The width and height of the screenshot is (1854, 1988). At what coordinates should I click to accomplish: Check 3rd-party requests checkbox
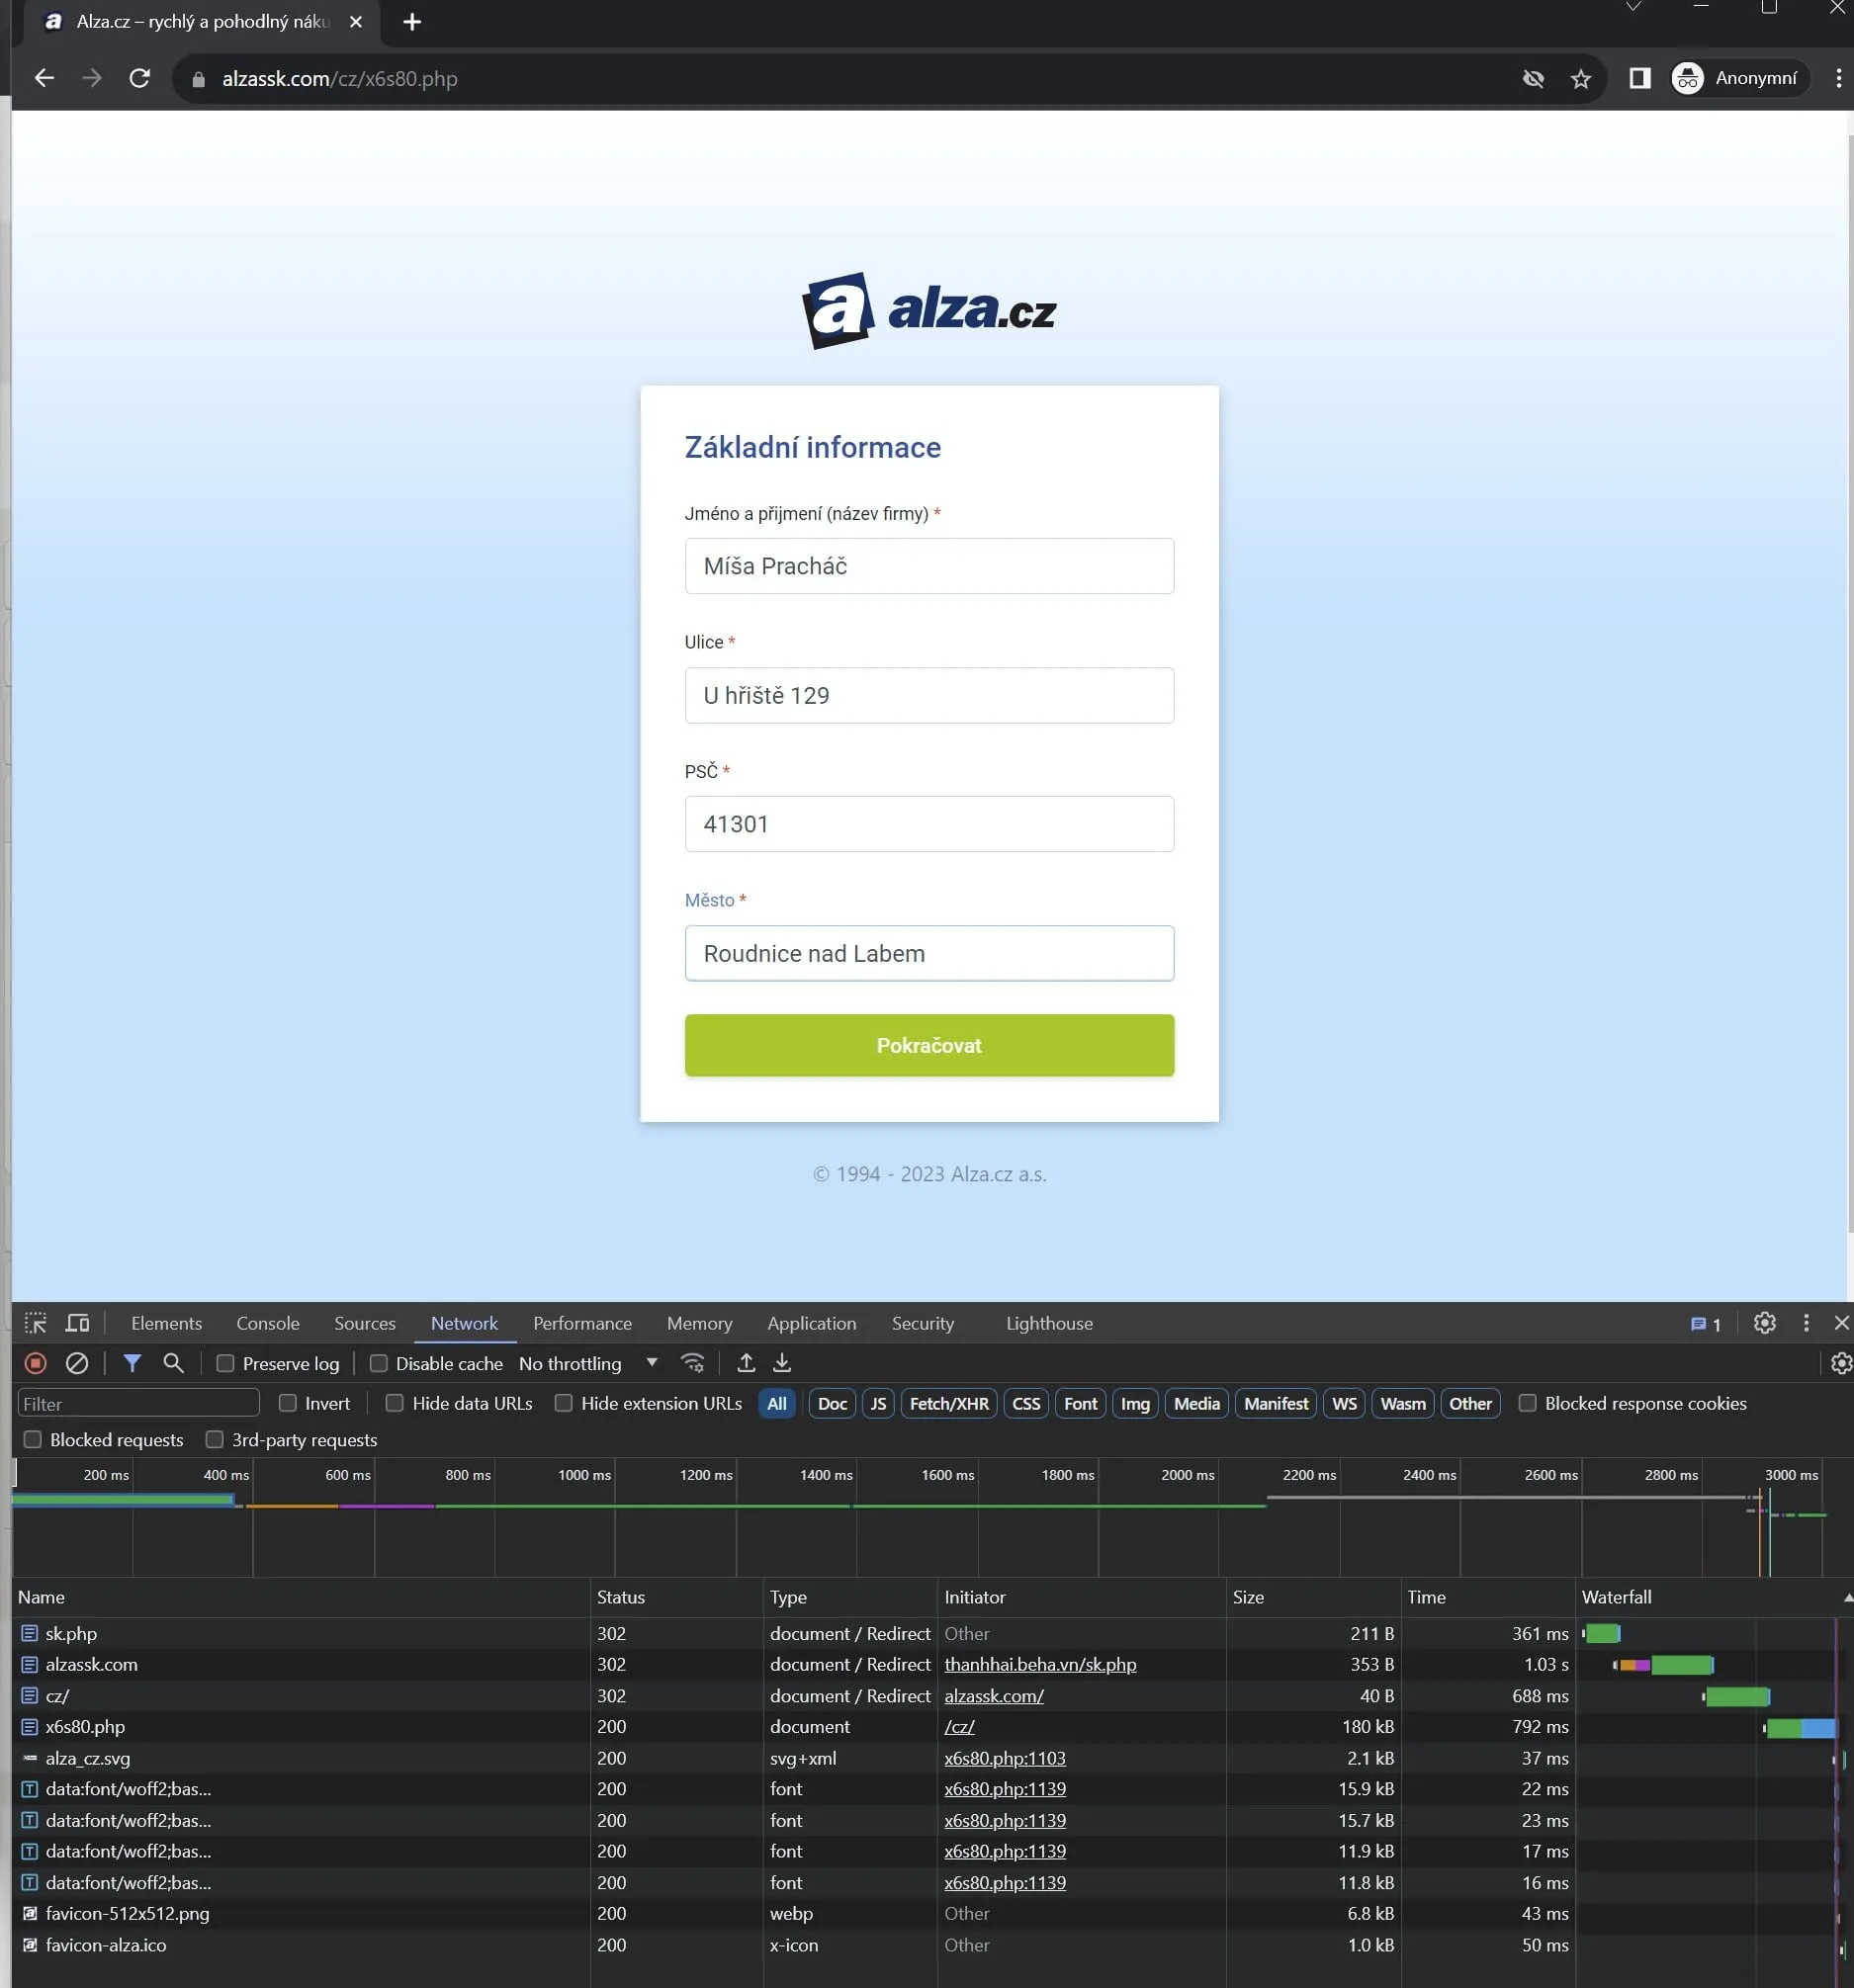tap(214, 1439)
